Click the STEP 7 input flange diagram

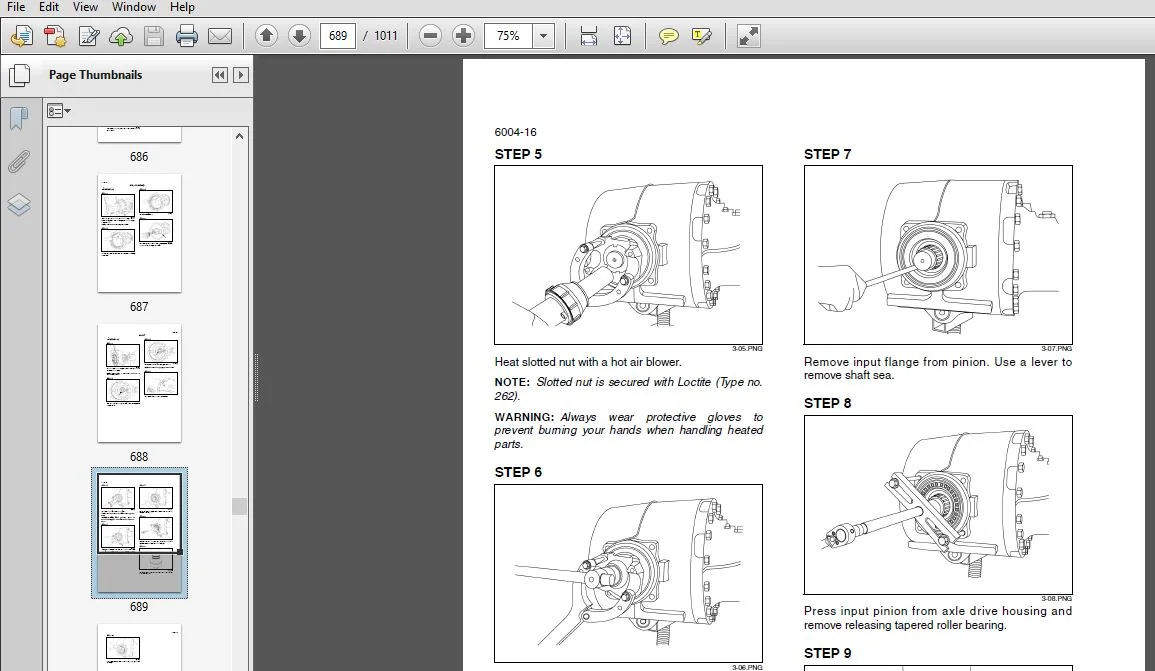938,255
